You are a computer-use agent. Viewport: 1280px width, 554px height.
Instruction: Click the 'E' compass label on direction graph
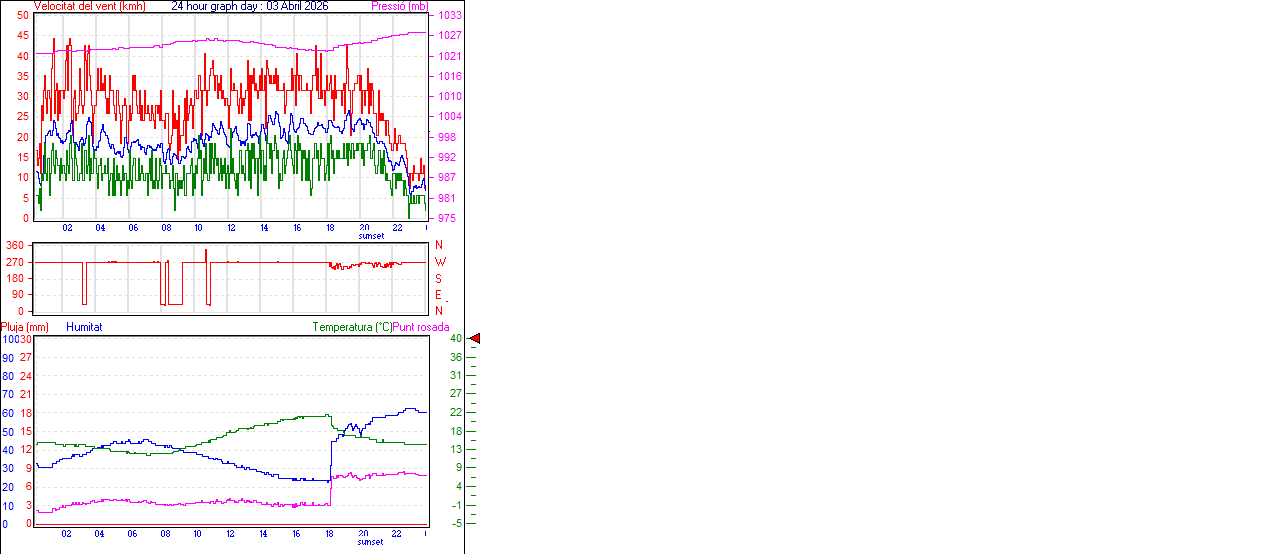click(x=438, y=295)
